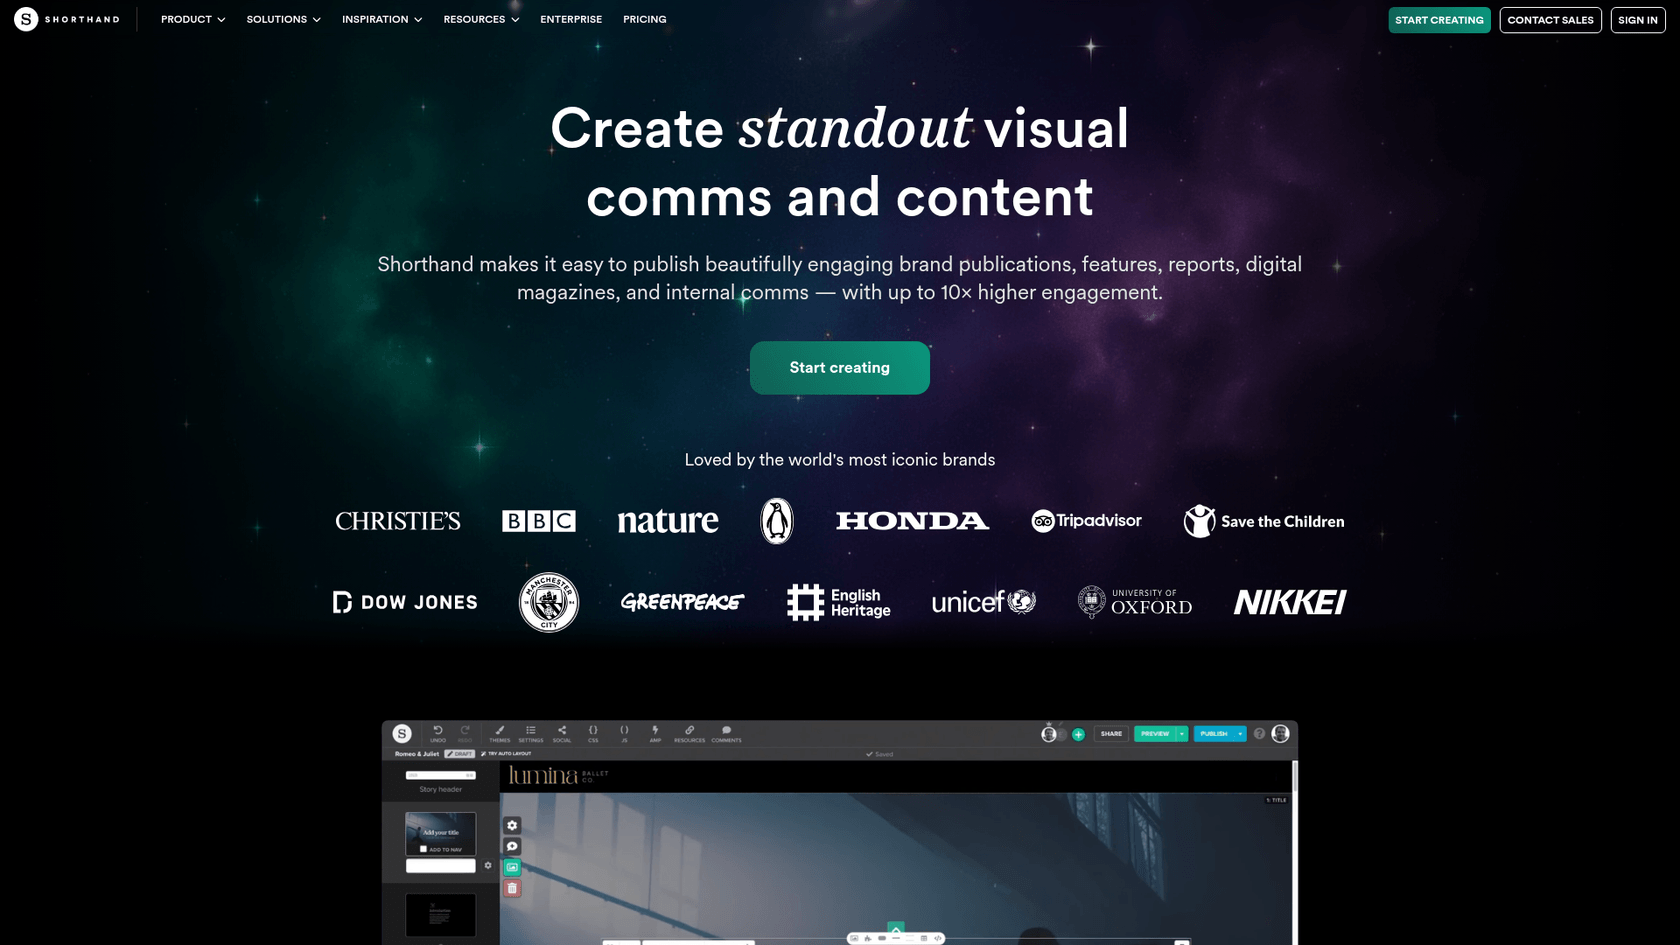Open the green media image icon on the section

tap(512, 867)
